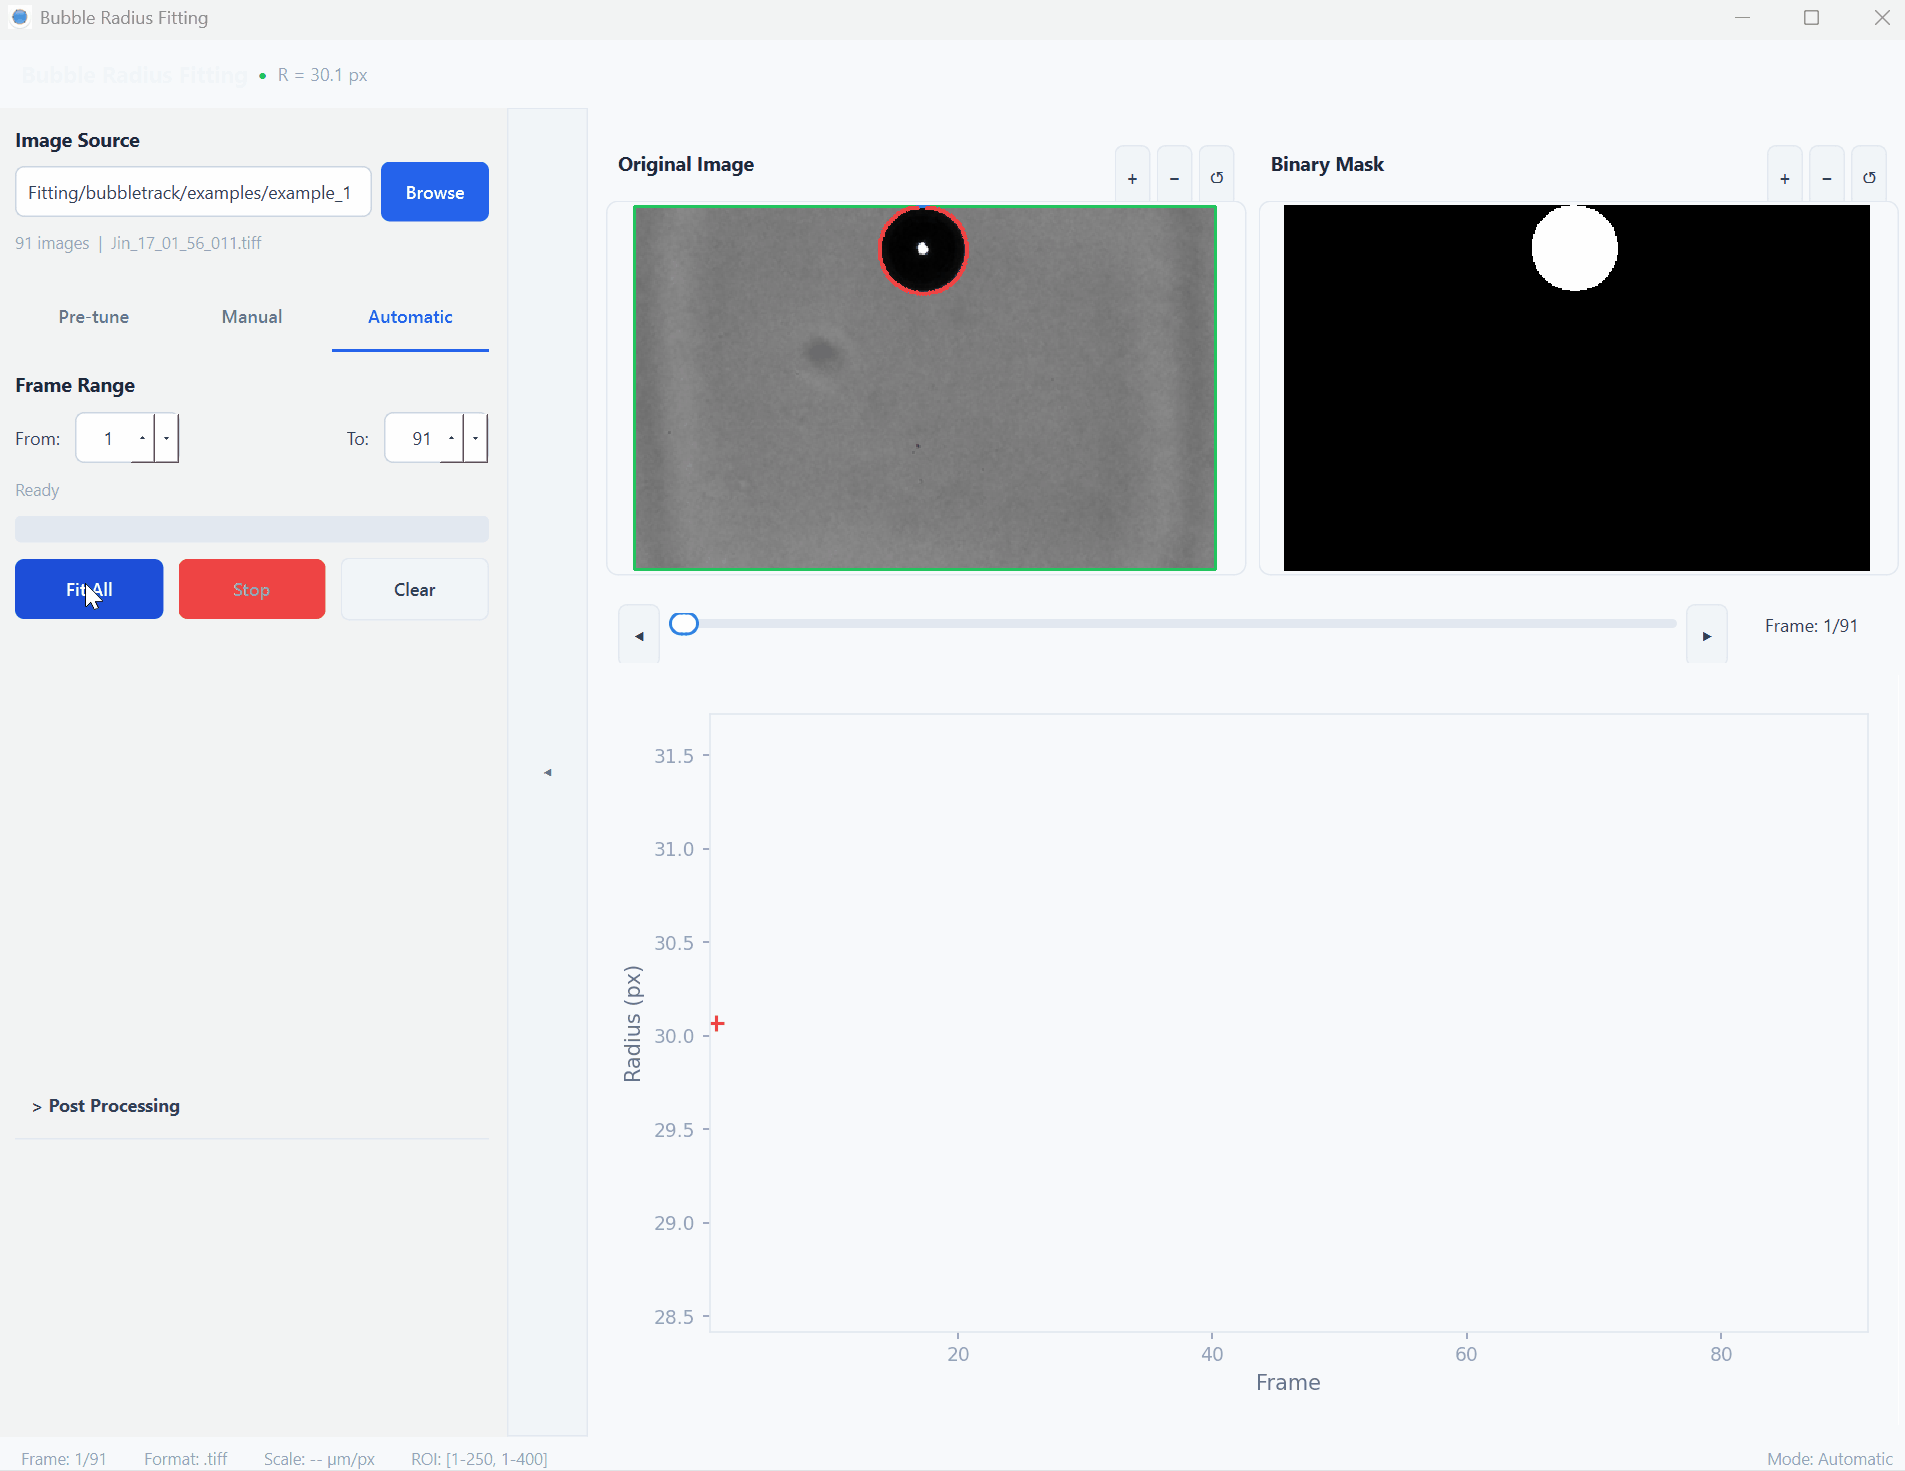Screen dimensions: 1905x1471
Task: Zoom out on the Original Image
Action: [x=1174, y=178]
